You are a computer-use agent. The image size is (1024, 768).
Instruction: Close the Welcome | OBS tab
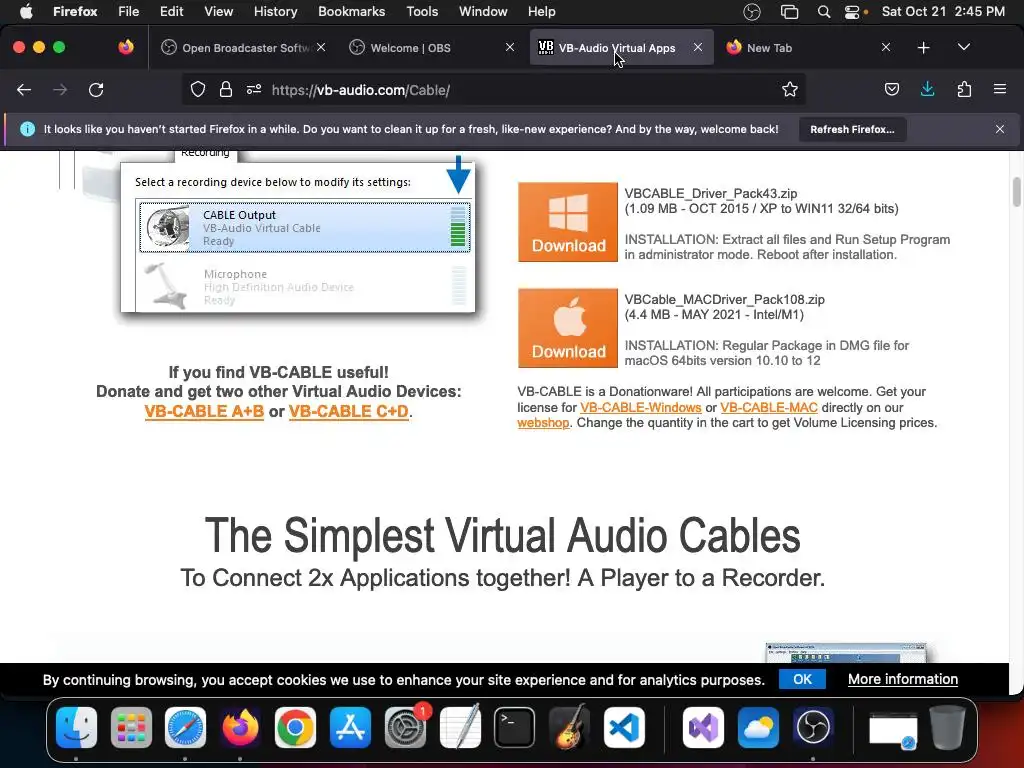point(509,48)
